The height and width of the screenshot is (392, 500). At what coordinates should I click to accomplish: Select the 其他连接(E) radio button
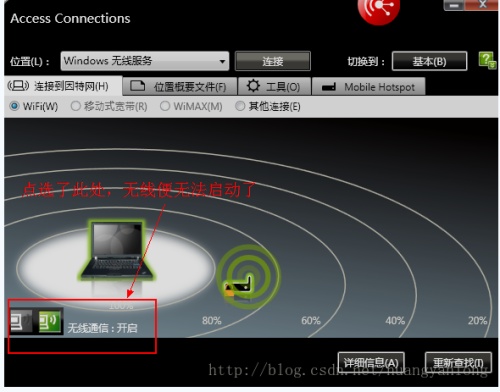click(x=240, y=106)
